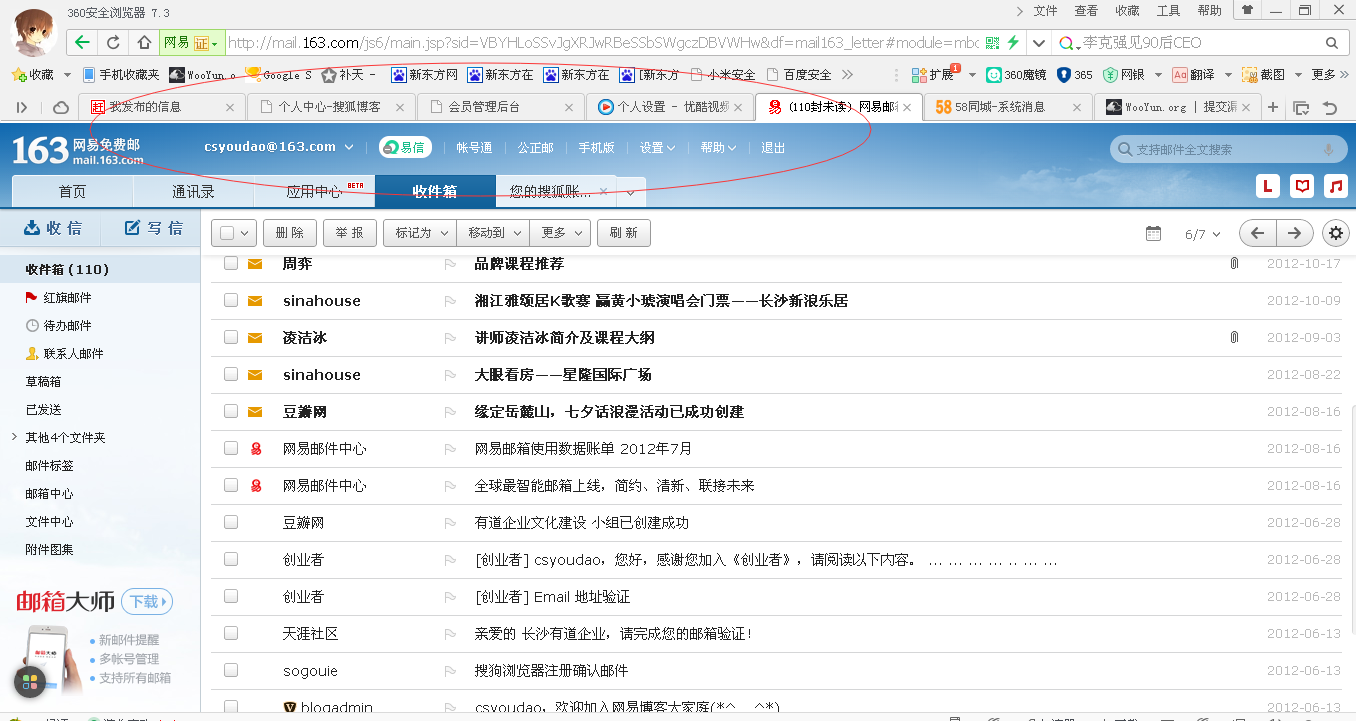Image resolution: width=1356 pixels, height=721 pixels.
Task: Tick checkbox for 网易邮箱使用数据账单 mail
Action: 231,448
